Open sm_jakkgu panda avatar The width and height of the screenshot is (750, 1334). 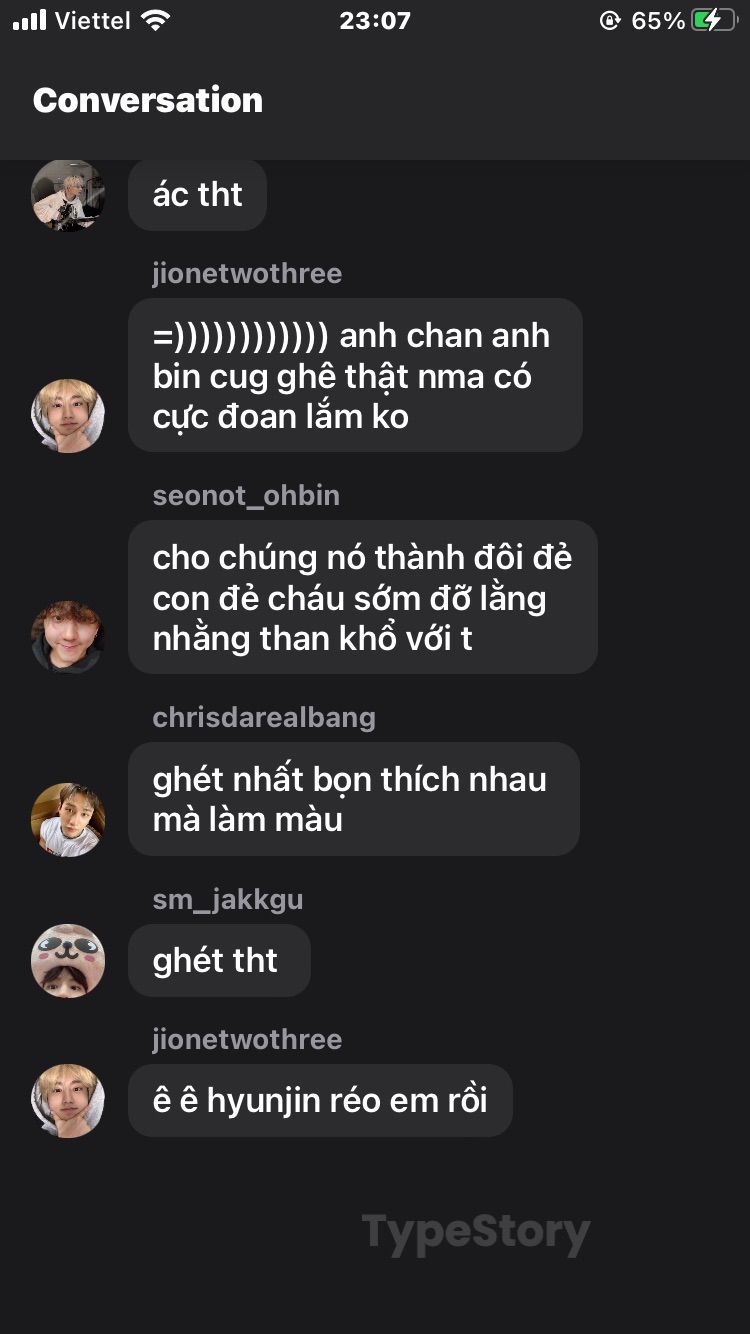pyautogui.click(x=68, y=961)
